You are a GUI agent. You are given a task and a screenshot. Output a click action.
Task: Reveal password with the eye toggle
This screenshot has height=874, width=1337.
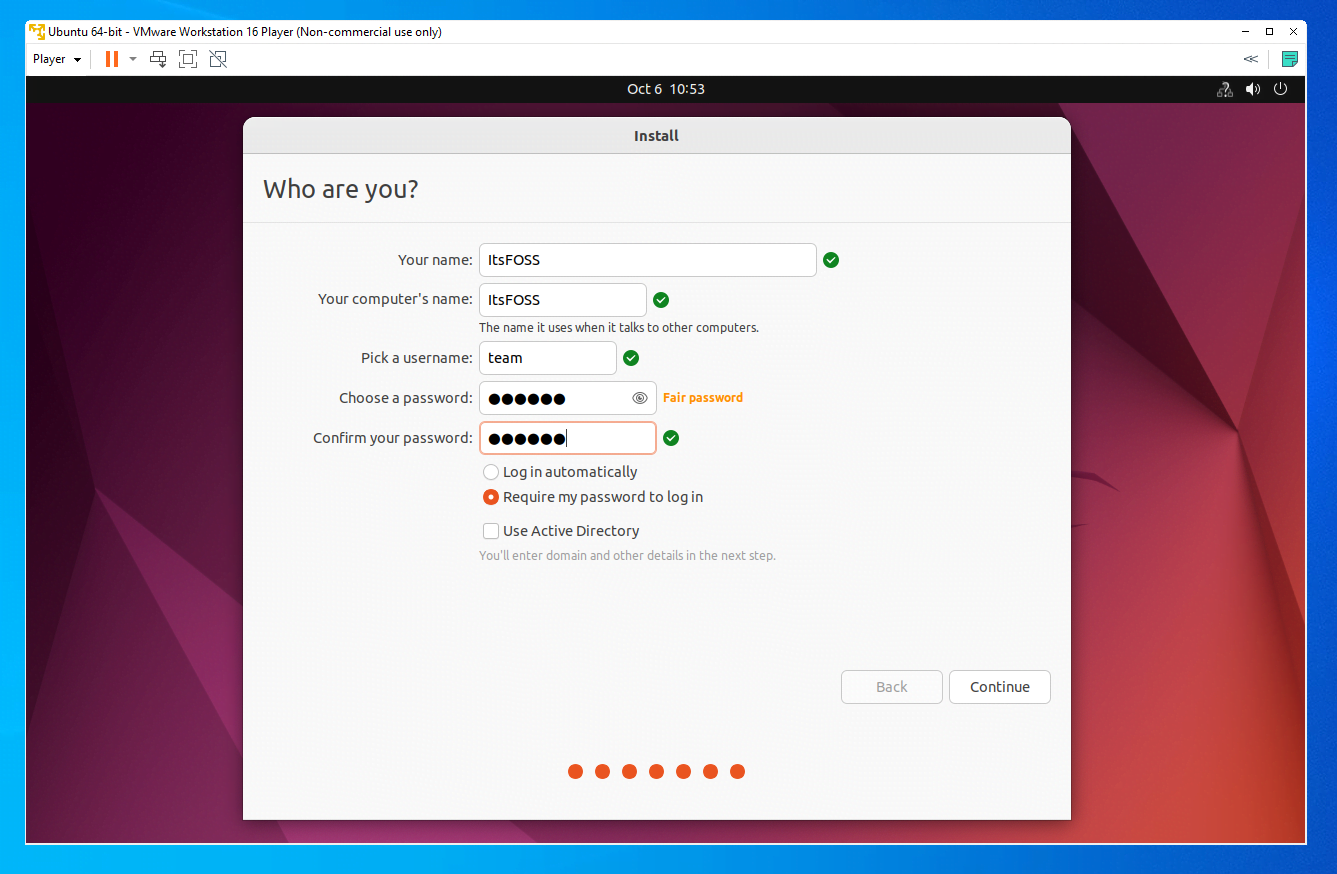(639, 397)
